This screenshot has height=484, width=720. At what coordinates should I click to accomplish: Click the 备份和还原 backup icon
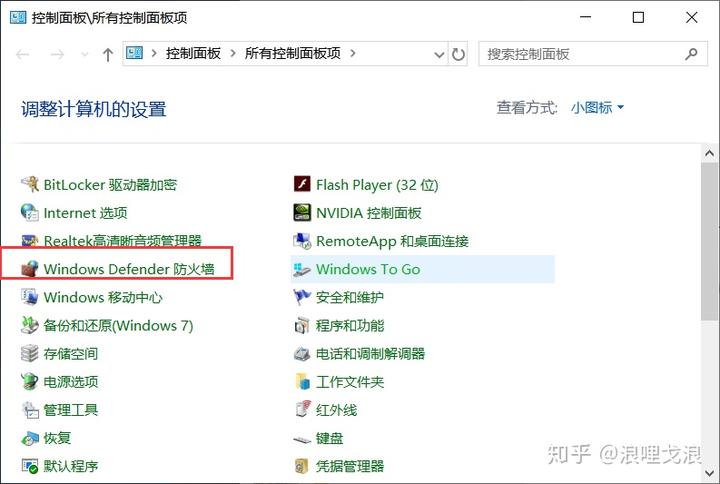click(x=30, y=325)
